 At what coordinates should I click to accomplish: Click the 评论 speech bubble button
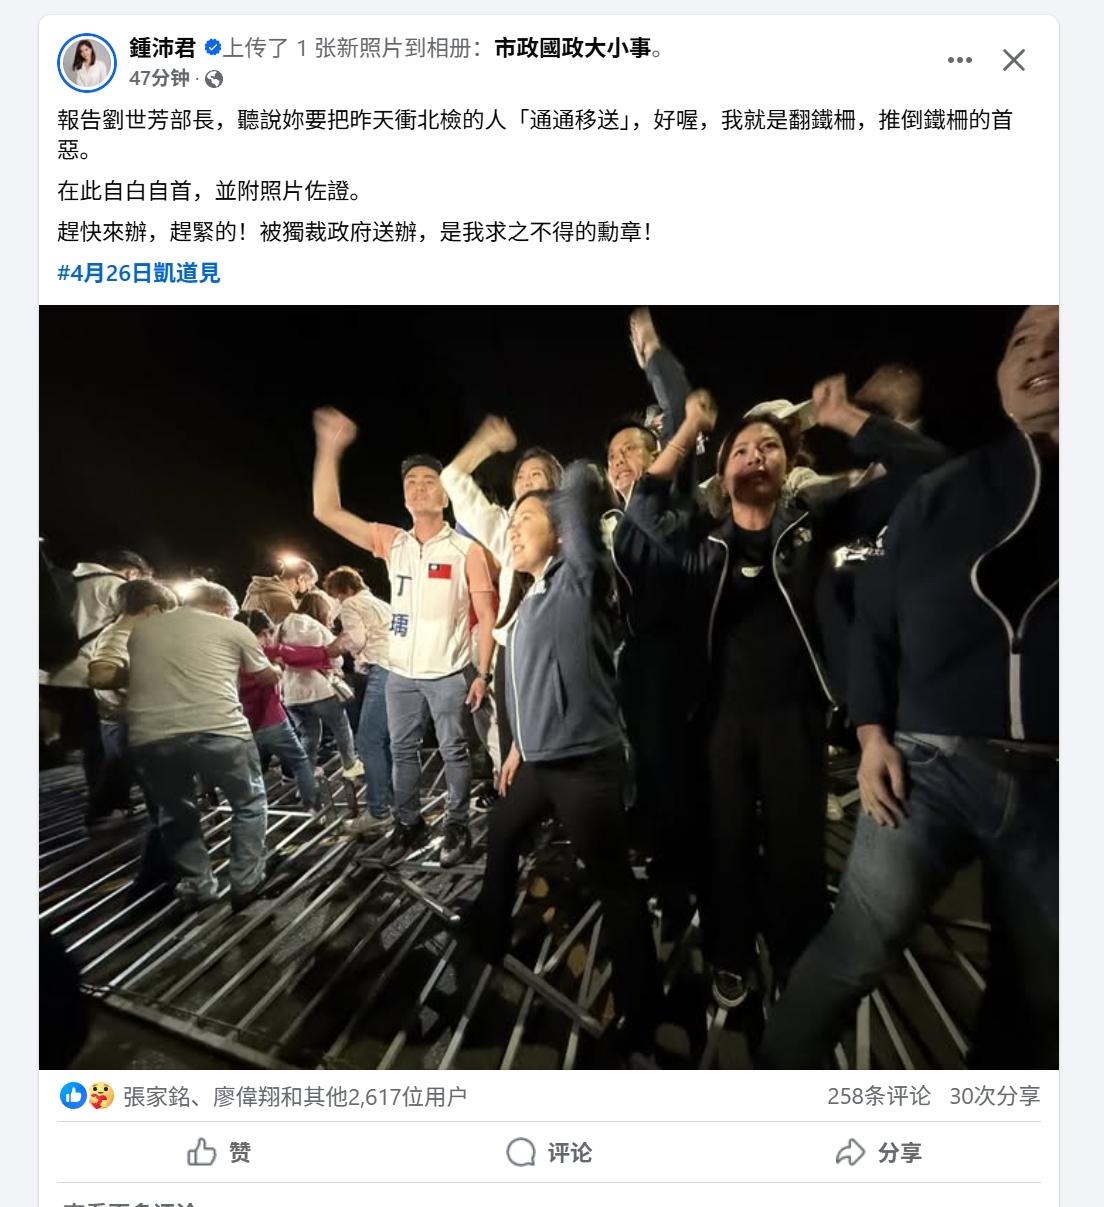click(549, 1152)
